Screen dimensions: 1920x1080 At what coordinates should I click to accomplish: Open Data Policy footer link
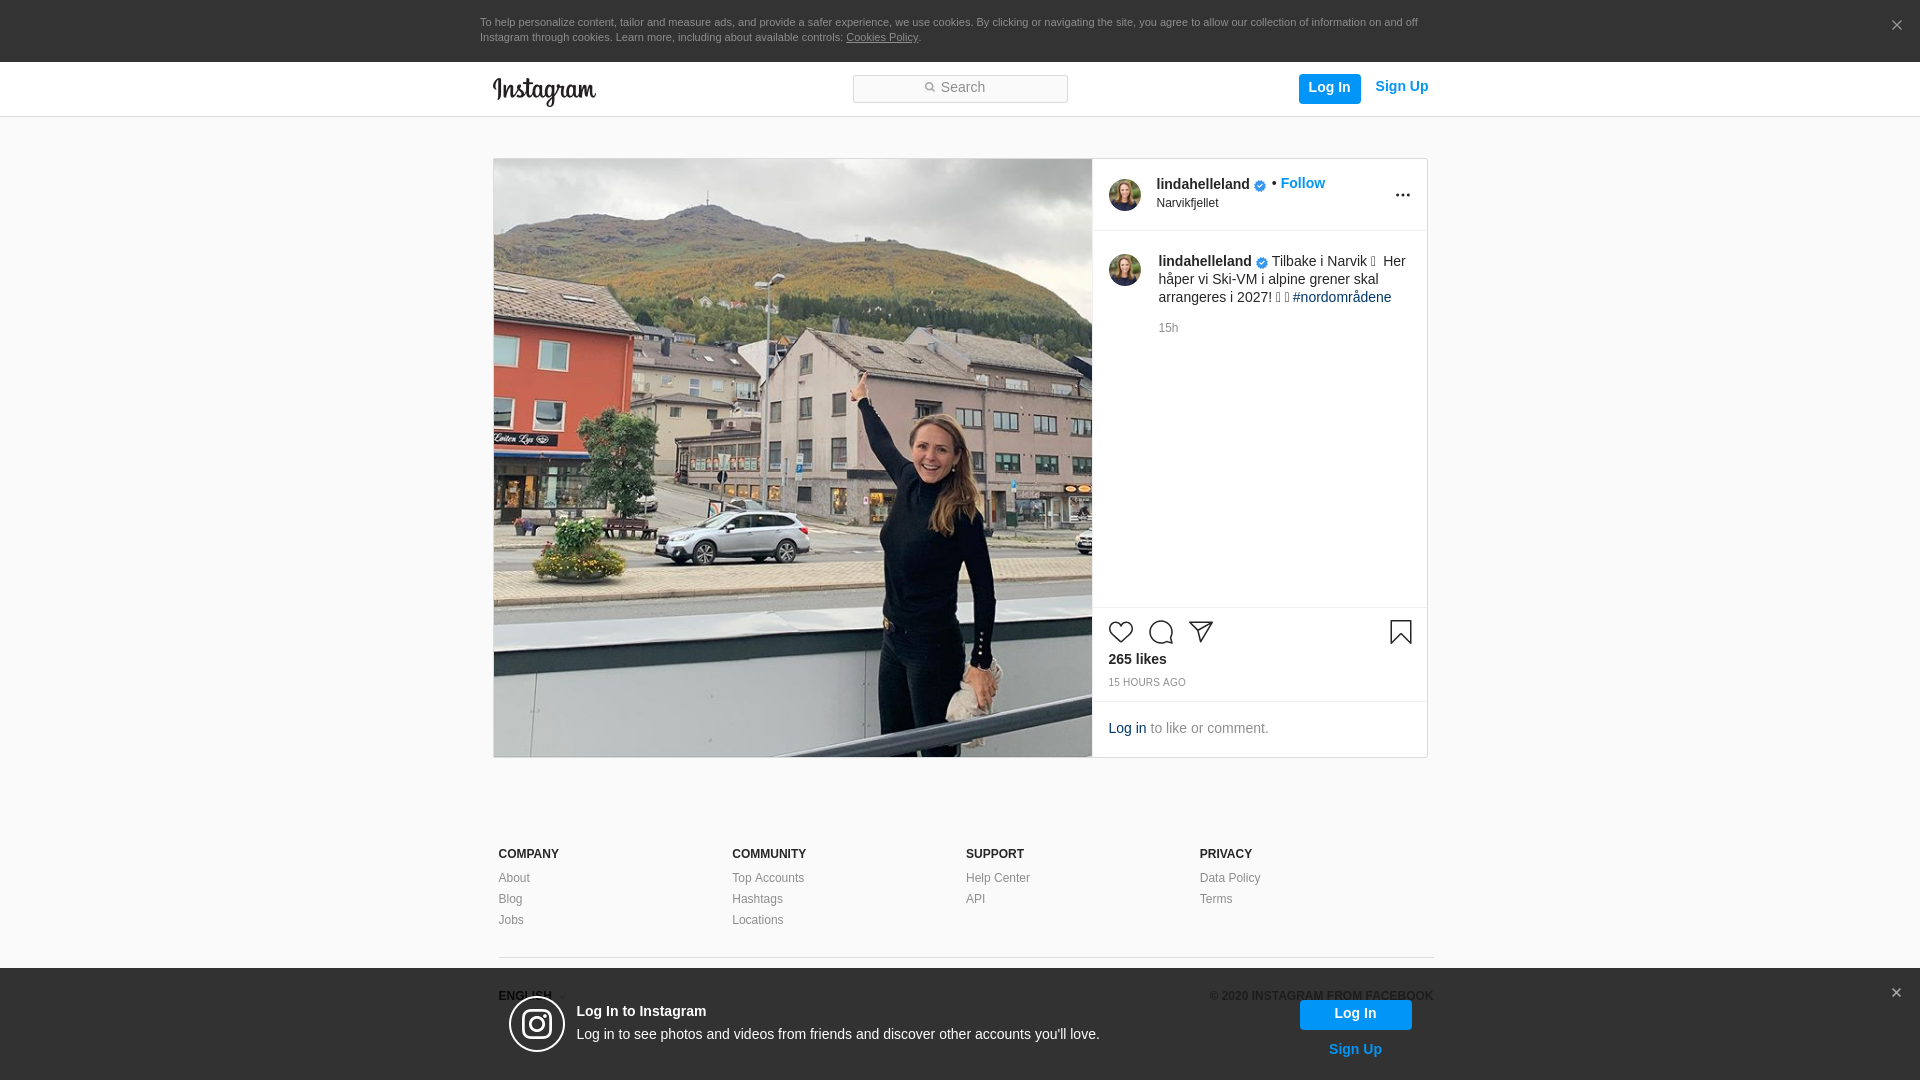(1230, 878)
